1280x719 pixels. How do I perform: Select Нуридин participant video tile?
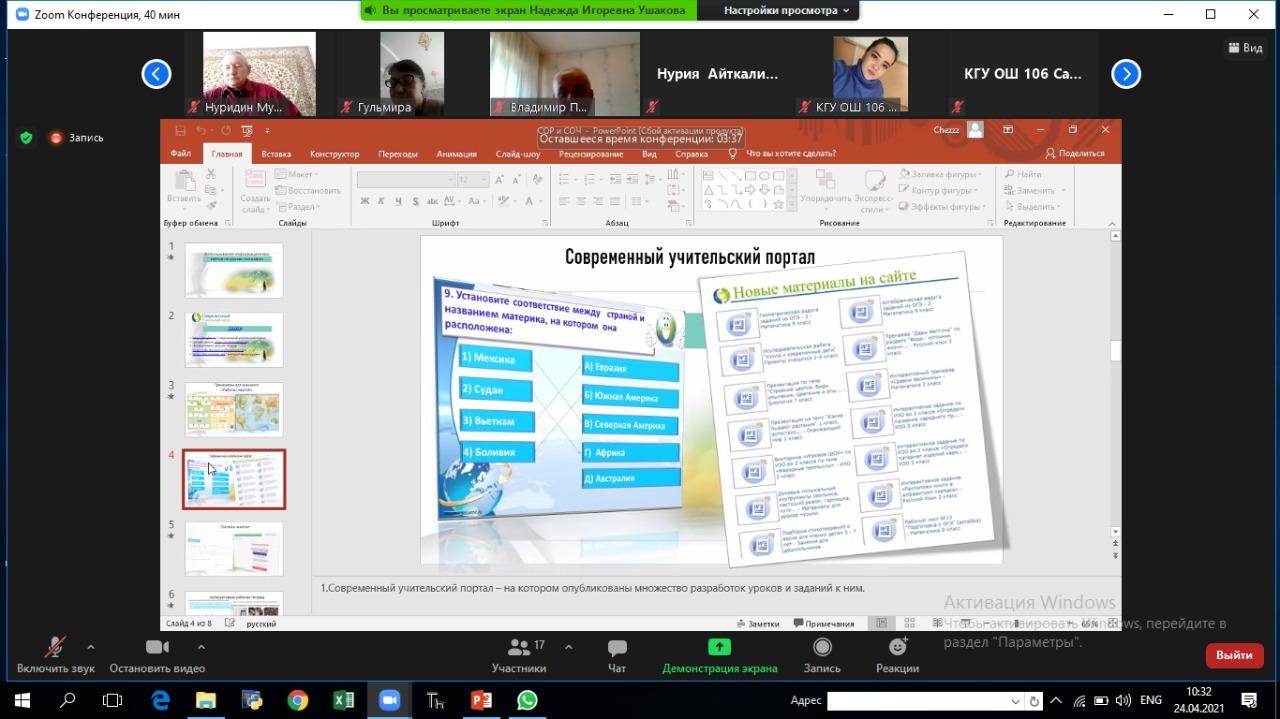click(259, 74)
